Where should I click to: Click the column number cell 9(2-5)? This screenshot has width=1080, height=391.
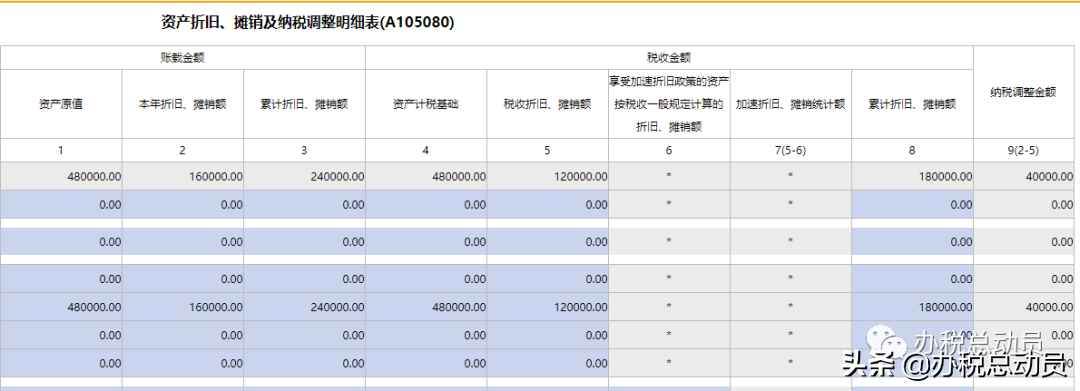pos(1026,150)
